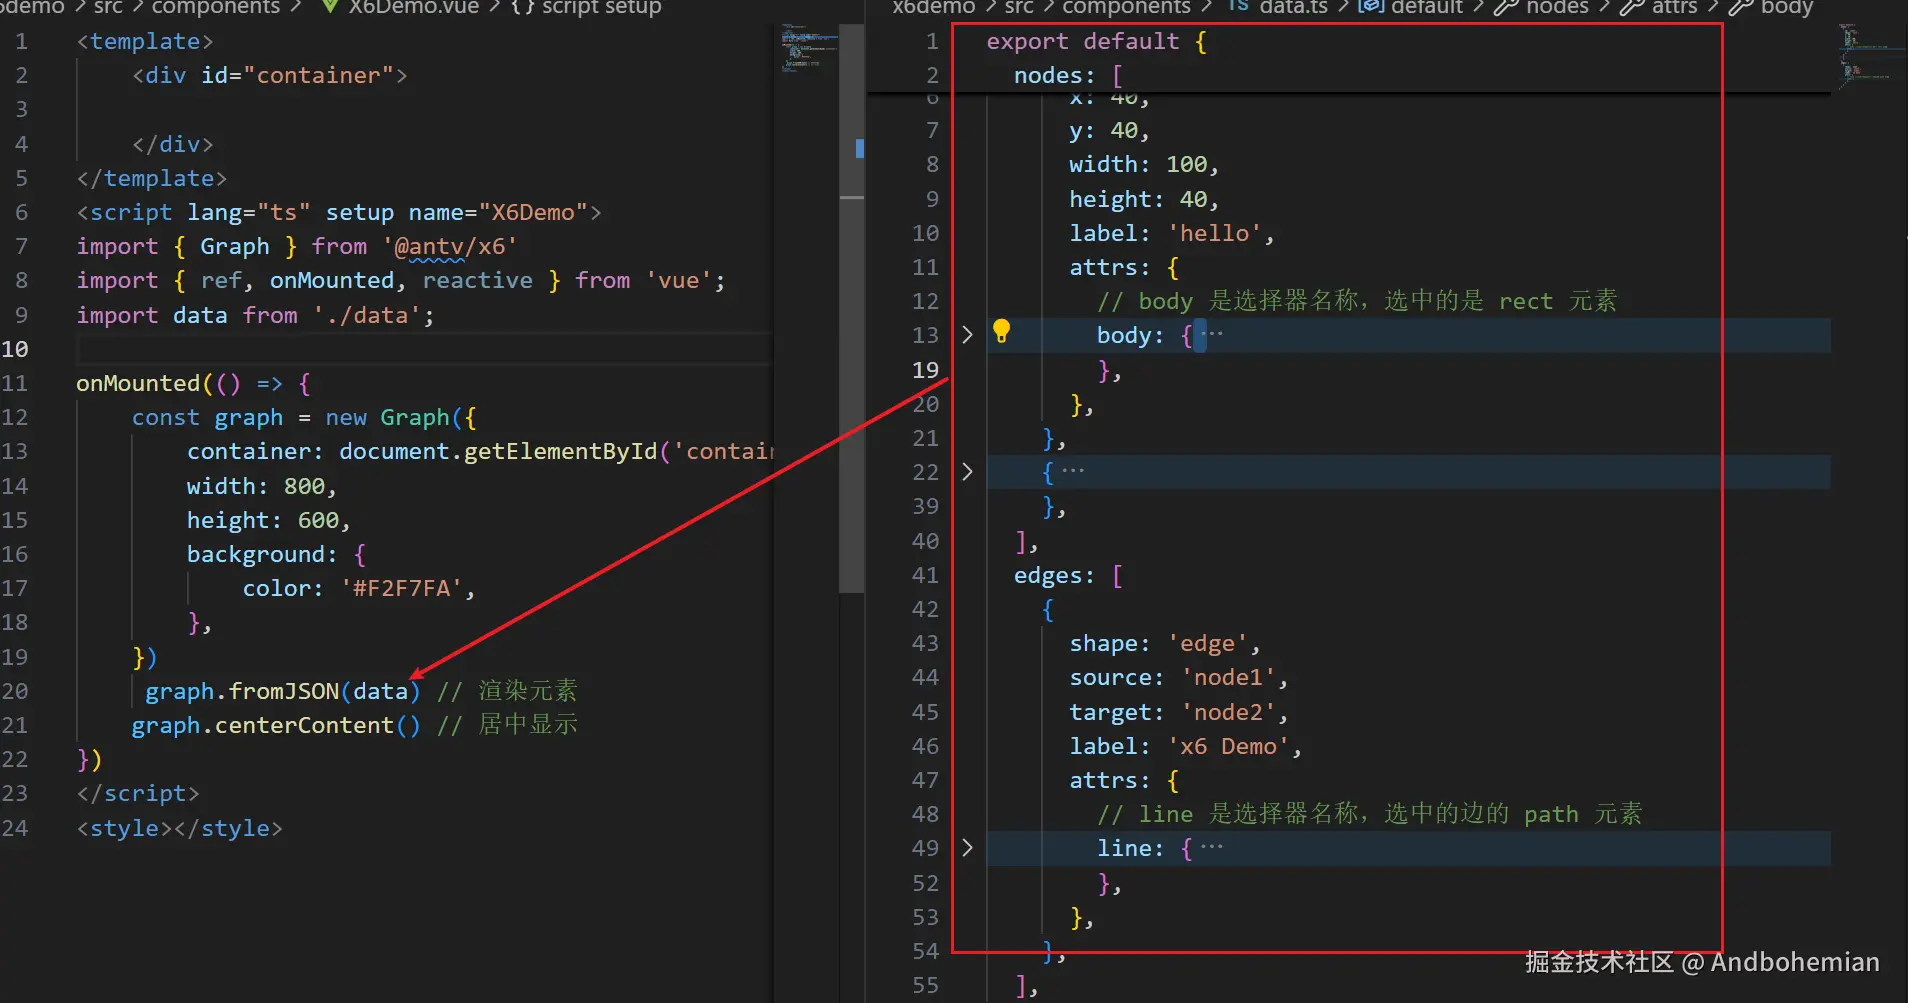Click line number 10 in left editor

[15, 349]
